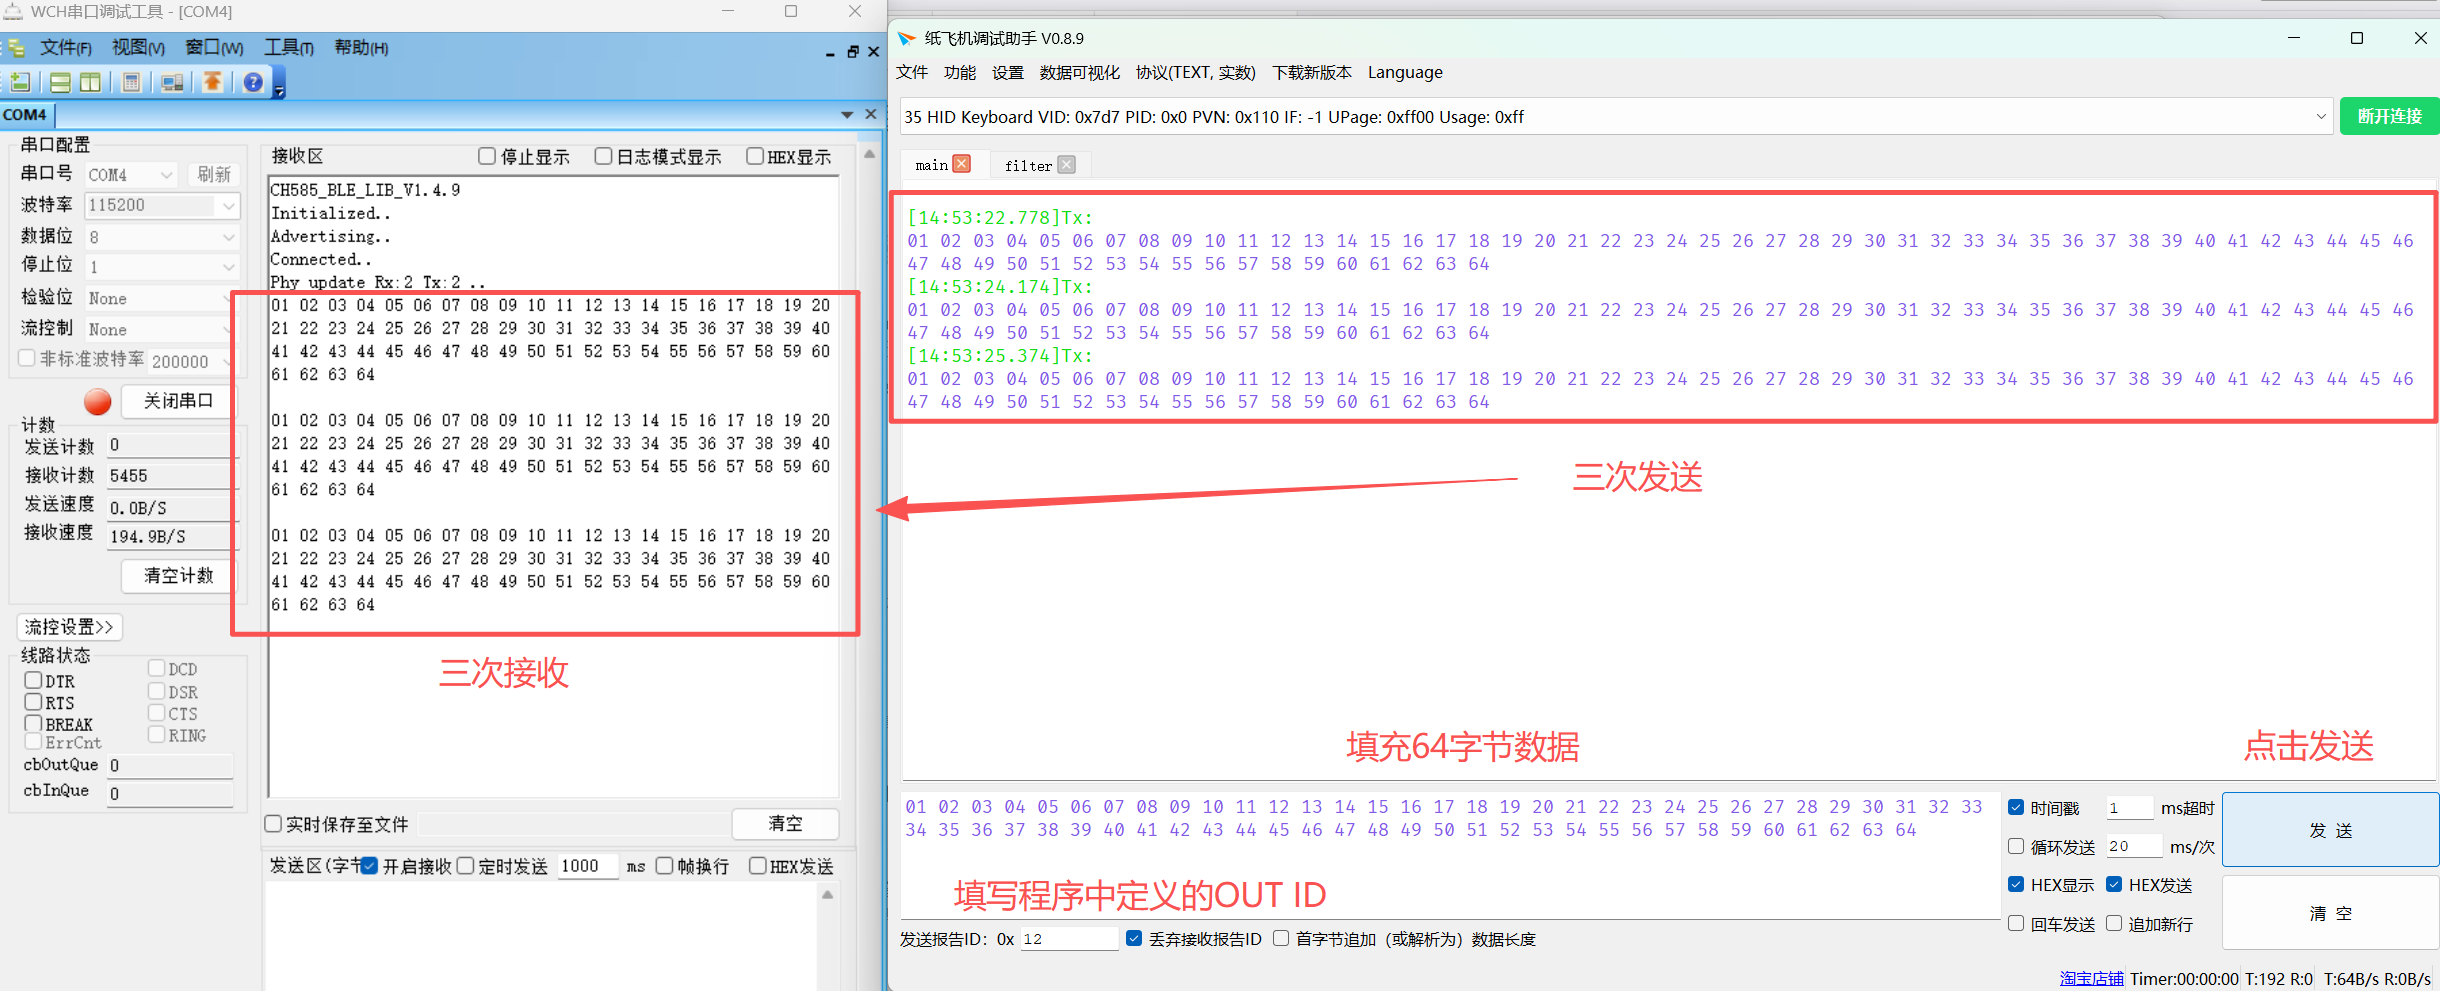Viewport: 2440px width, 991px height.
Task: Disable the 丢弃接收报告ID checkbox
Action: point(1134,938)
